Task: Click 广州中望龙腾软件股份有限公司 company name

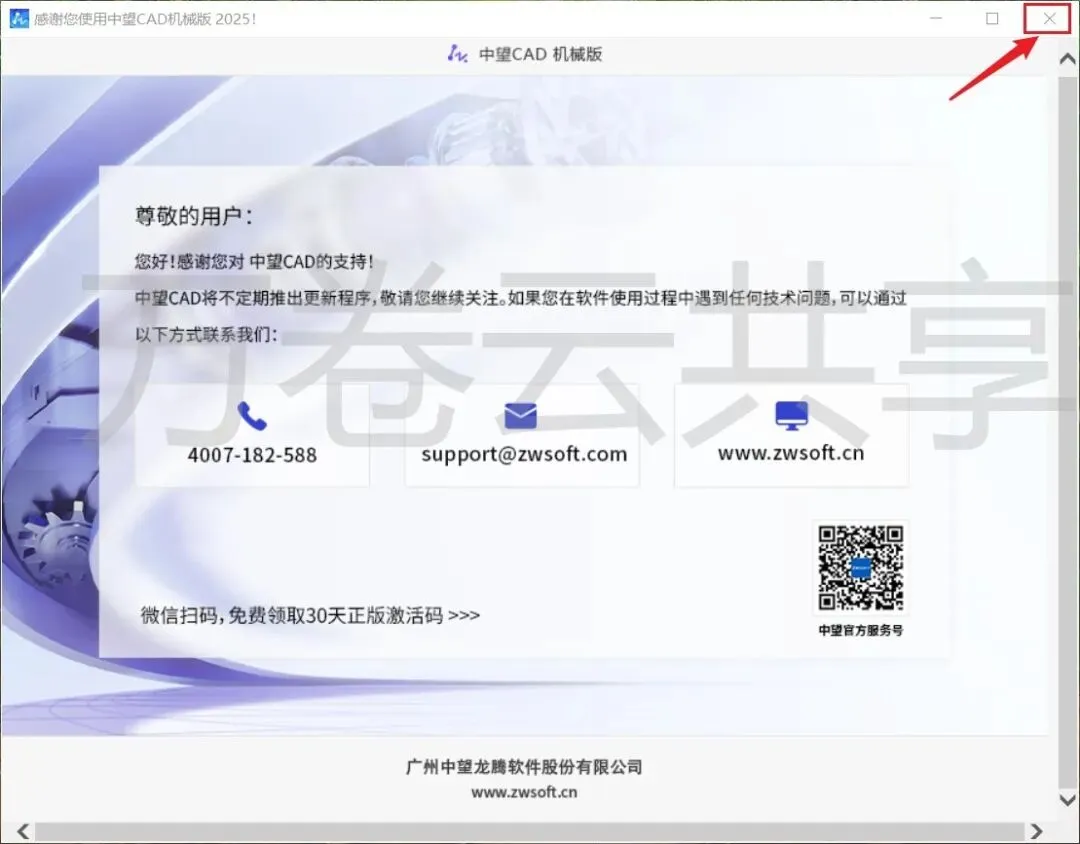Action: tap(523, 767)
